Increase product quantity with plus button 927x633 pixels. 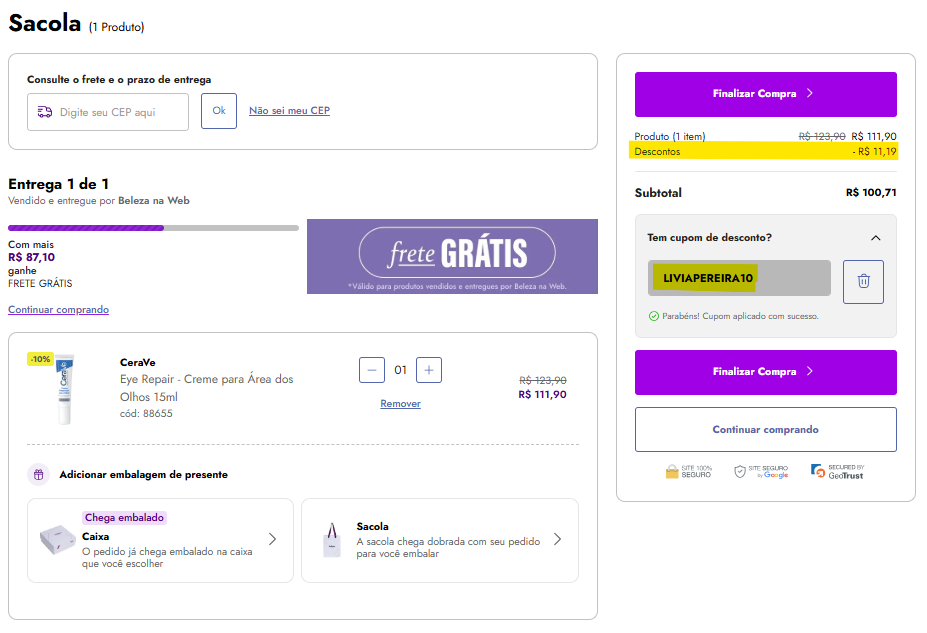click(429, 370)
